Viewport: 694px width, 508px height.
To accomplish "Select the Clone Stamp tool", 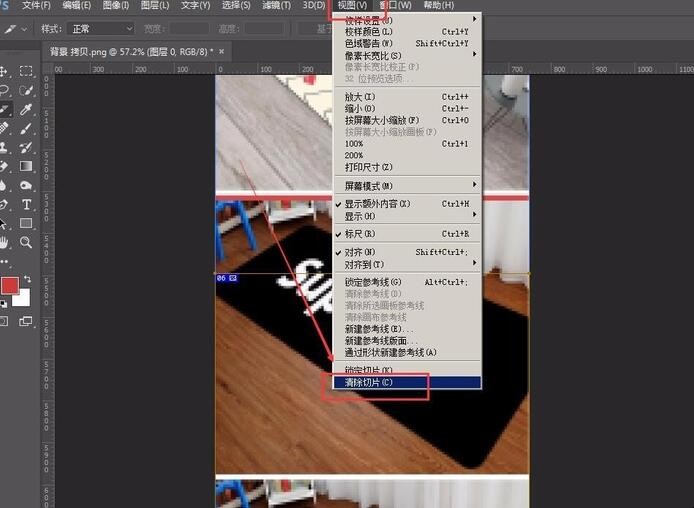I will pyautogui.click(x=4, y=147).
